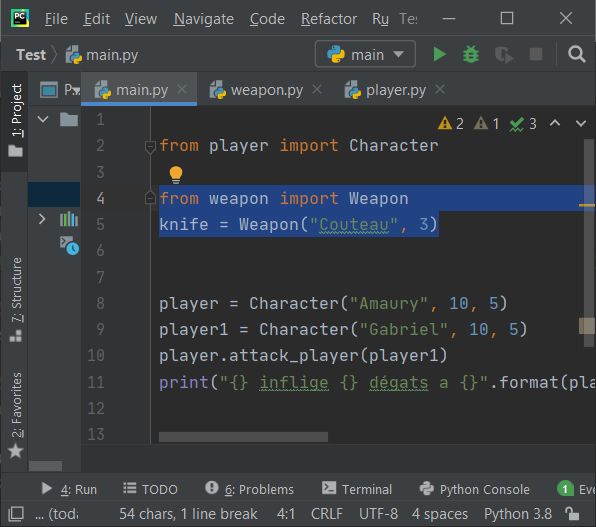
Task: Switch to the player.py editor tab
Action: 395,90
